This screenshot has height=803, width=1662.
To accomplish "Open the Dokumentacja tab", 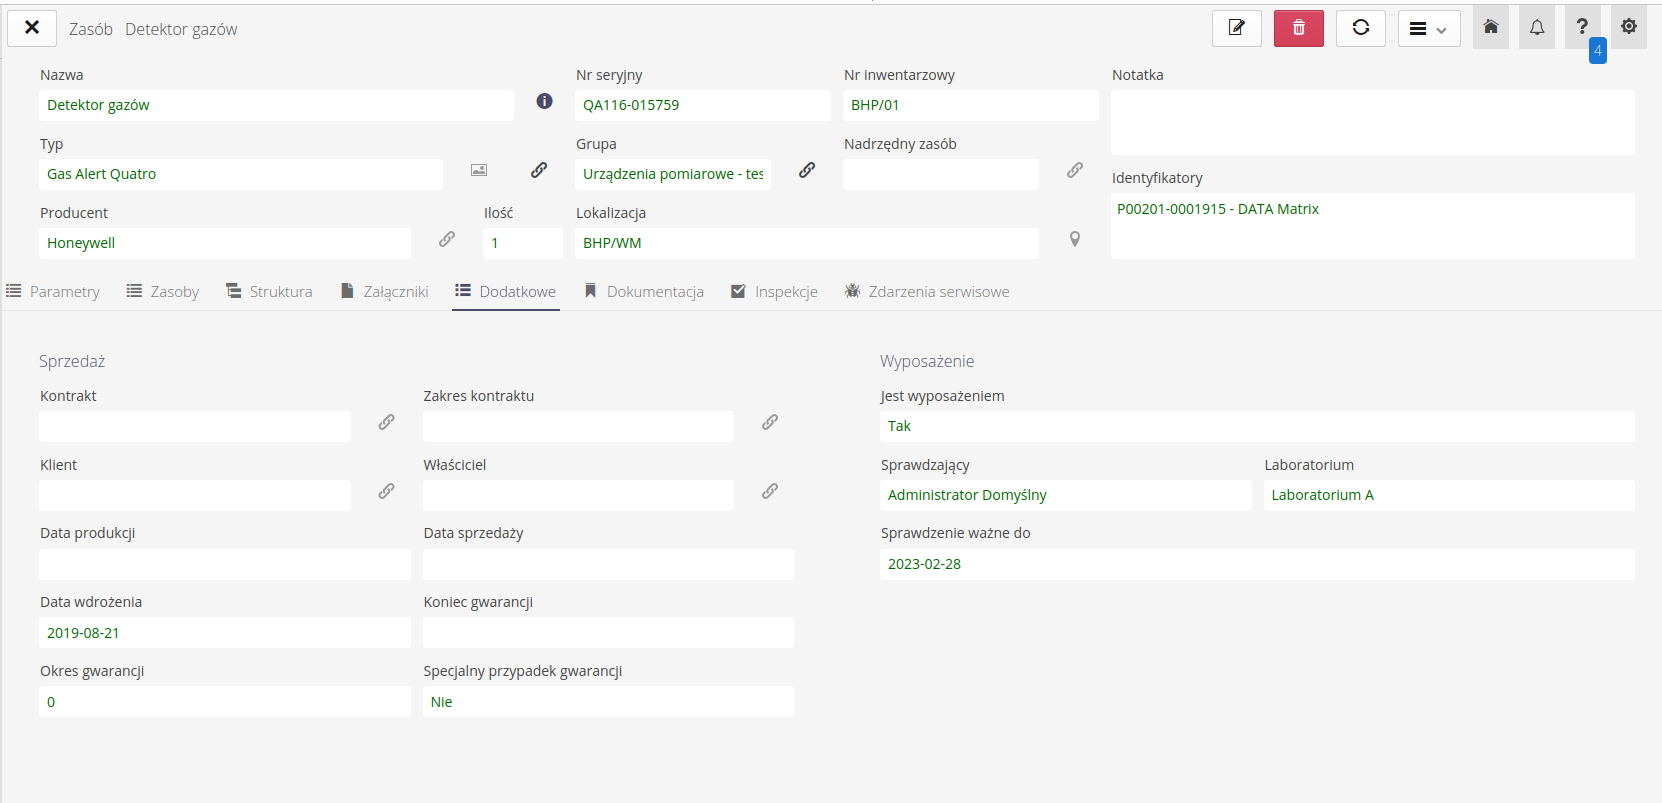I will pos(645,292).
